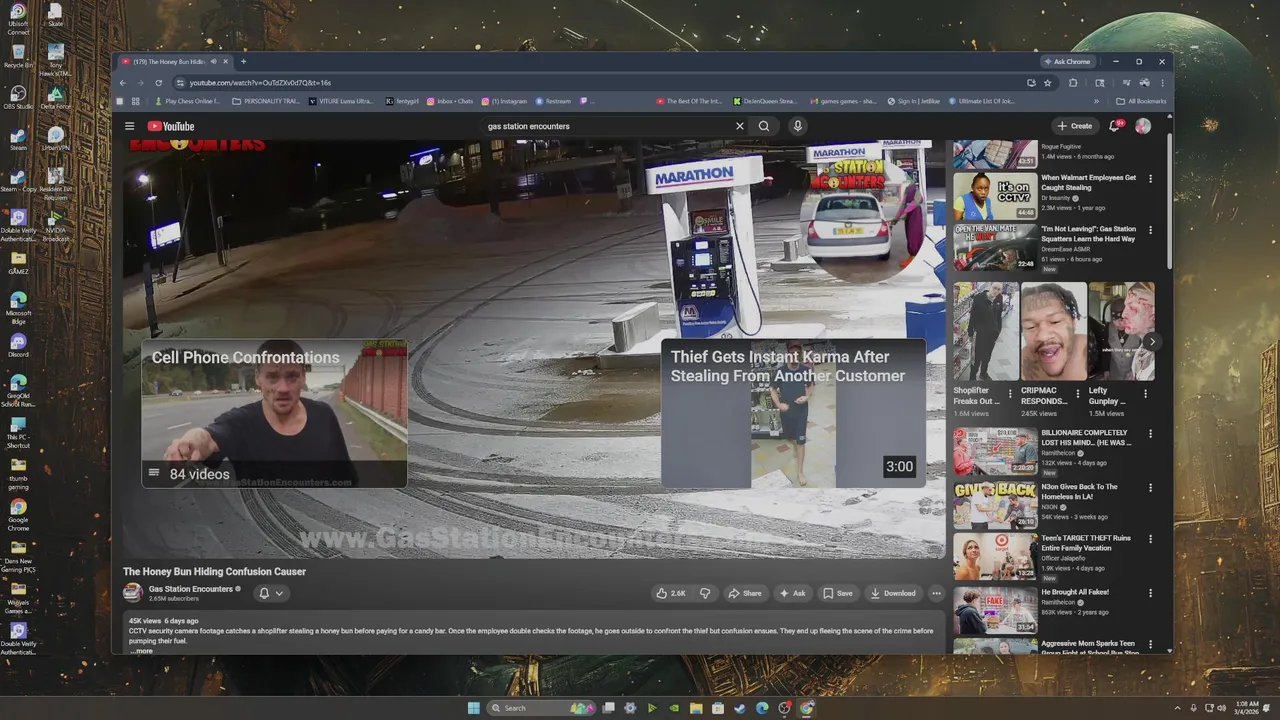Open the taskbar clock and date
This screenshot has width=1280, height=720.
1247,708
